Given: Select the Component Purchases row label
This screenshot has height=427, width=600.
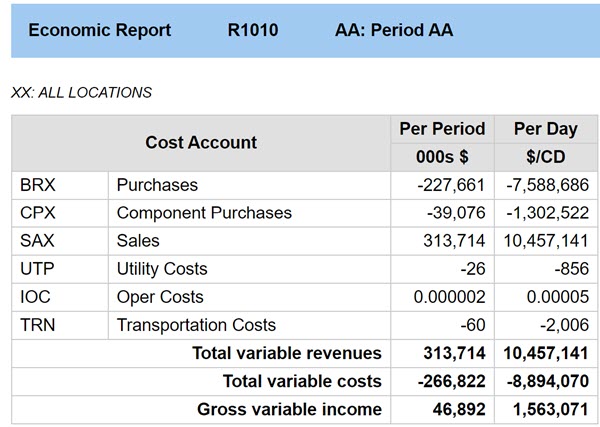Looking at the screenshot, I should (x=204, y=213).
